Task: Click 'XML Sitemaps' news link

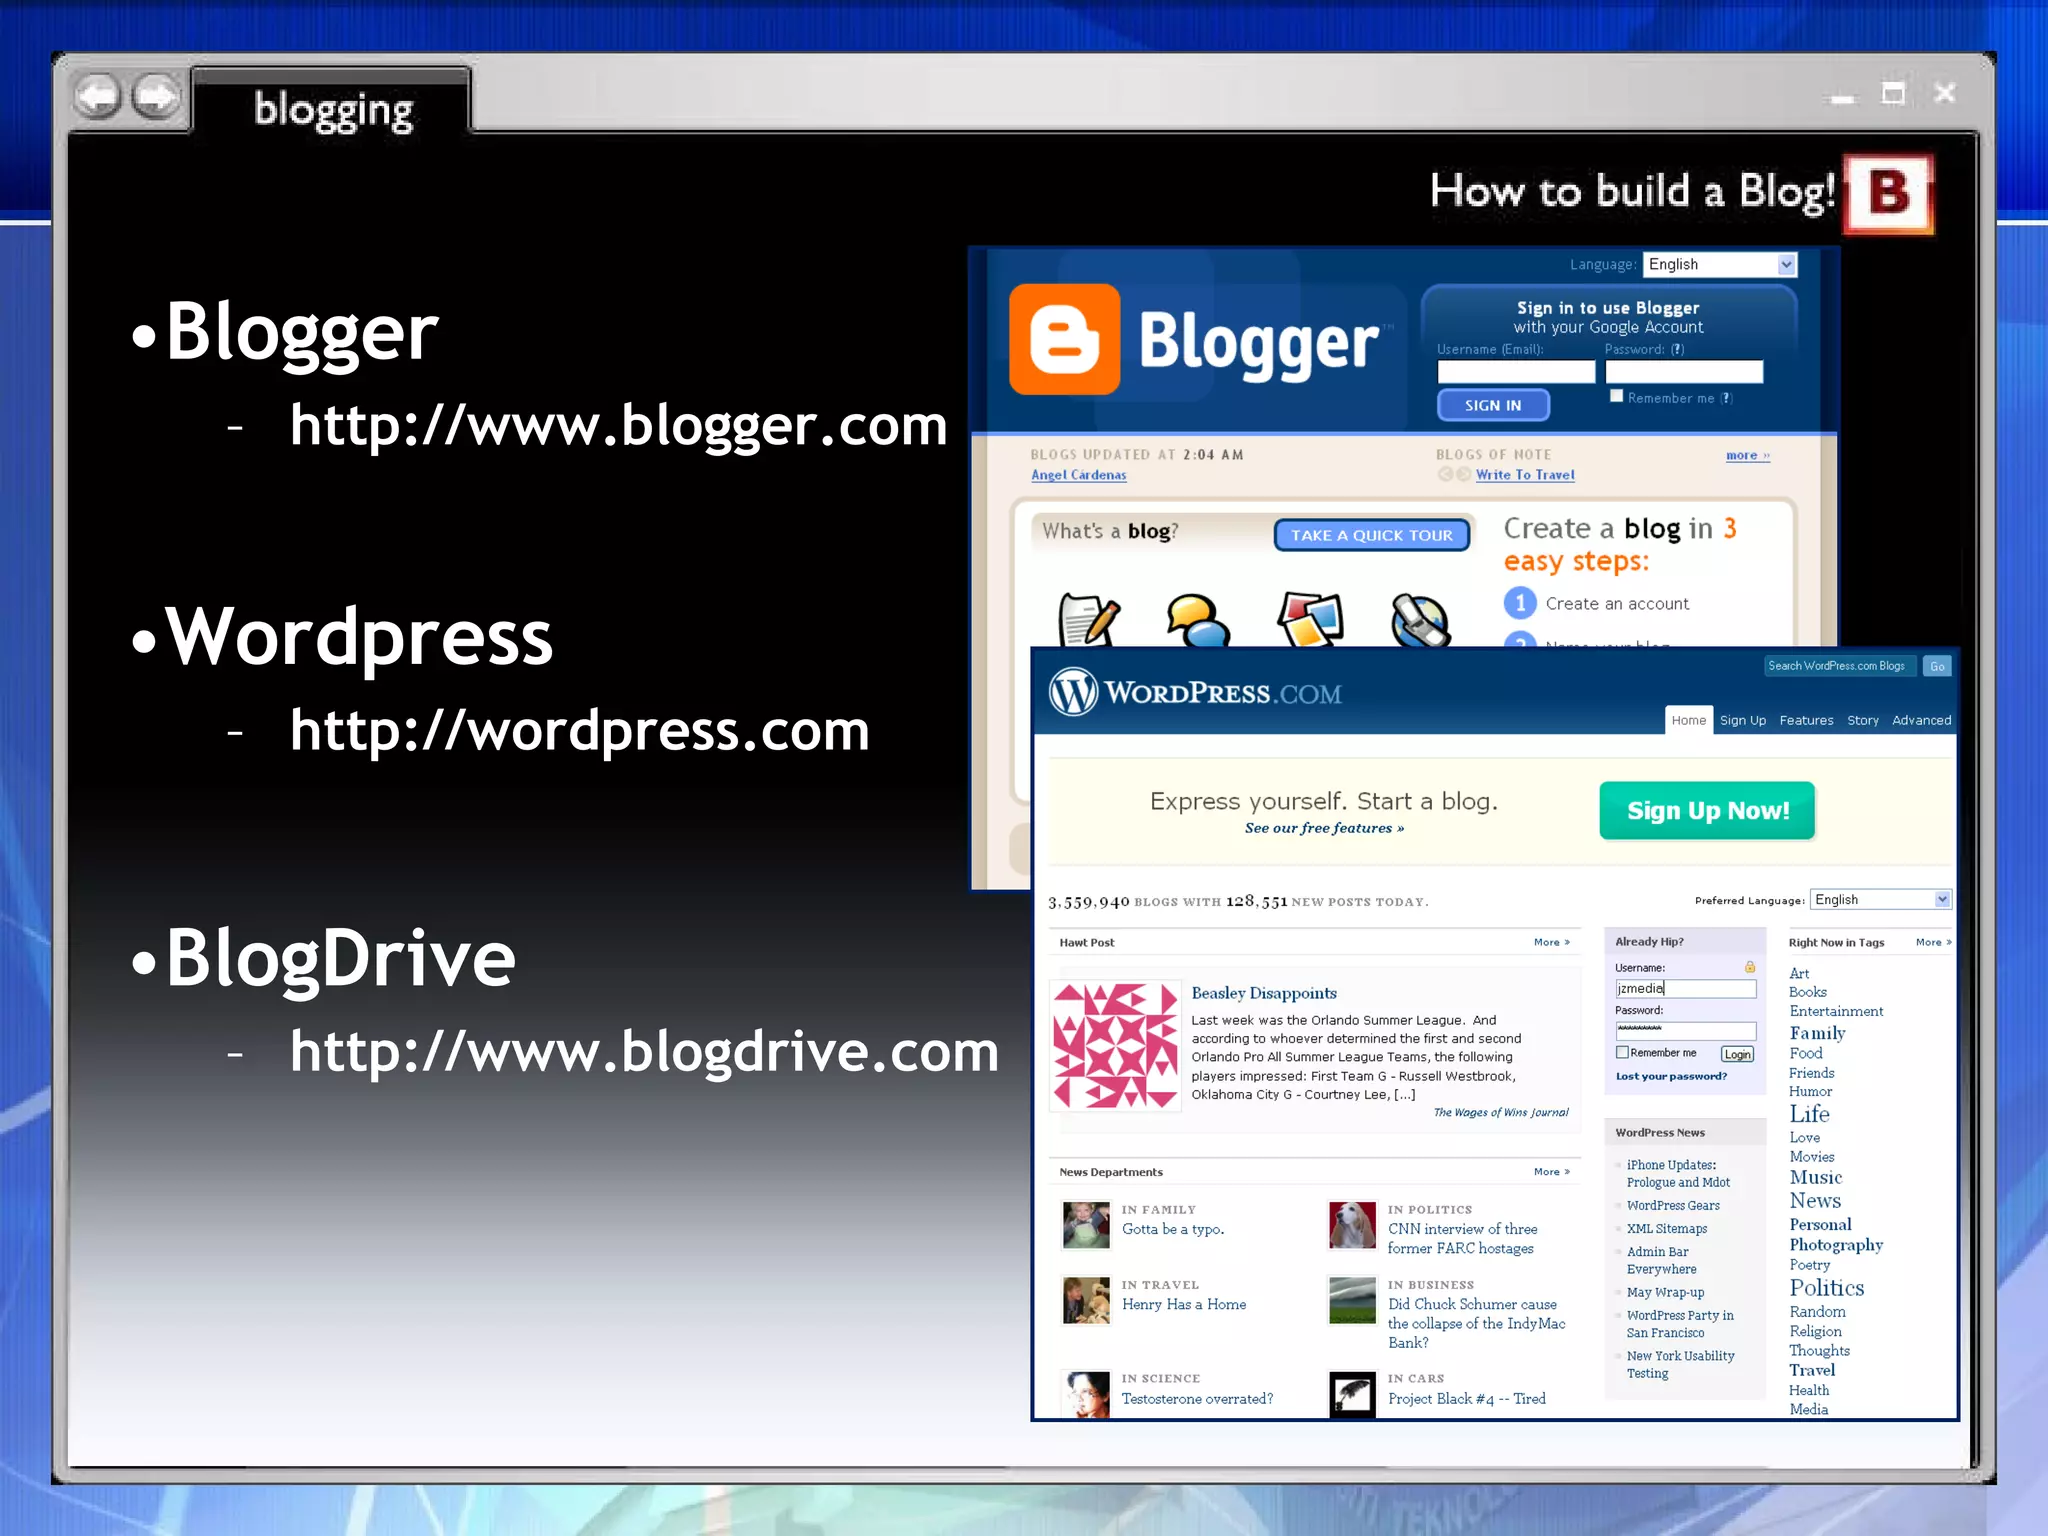Action: pyautogui.click(x=1666, y=1228)
